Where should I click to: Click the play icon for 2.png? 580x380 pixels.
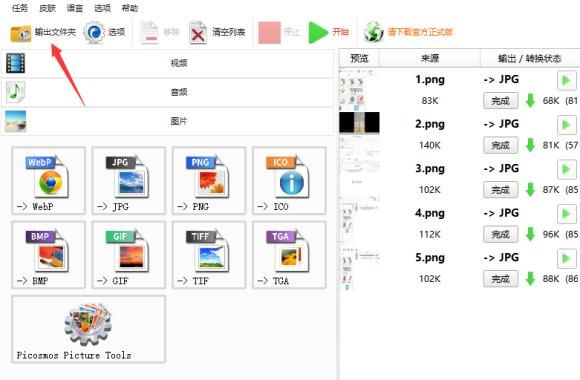coord(566,125)
